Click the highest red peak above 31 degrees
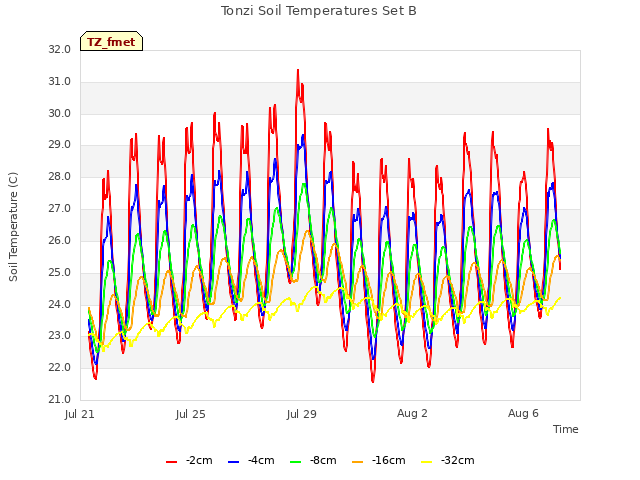Viewport: 640px width, 480px height. pos(298,71)
